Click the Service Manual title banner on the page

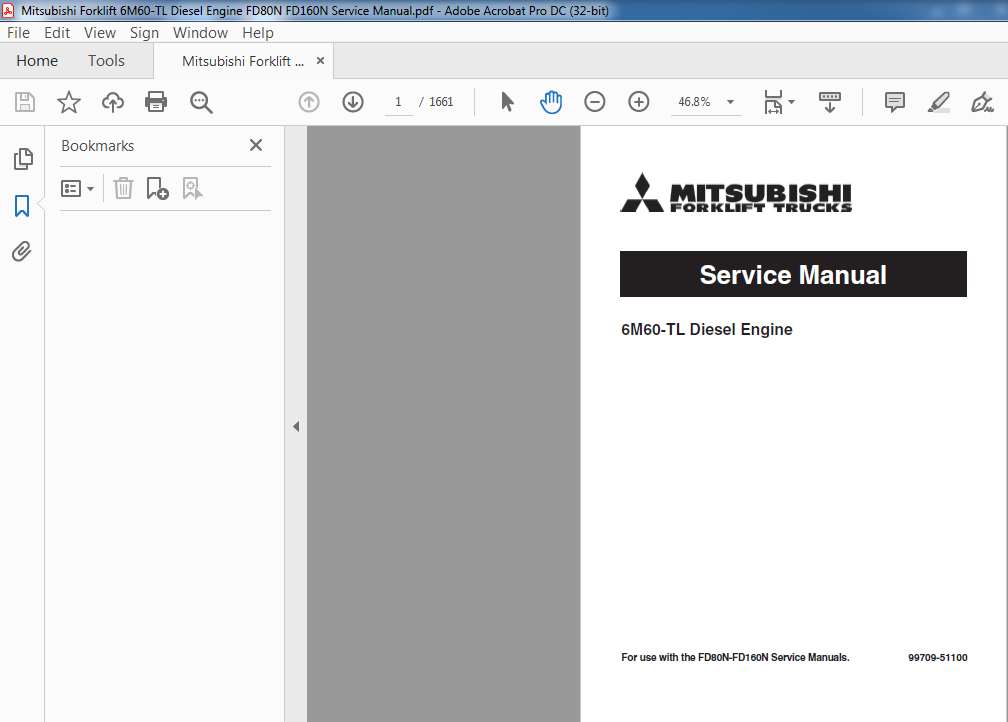tap(793, 275)
